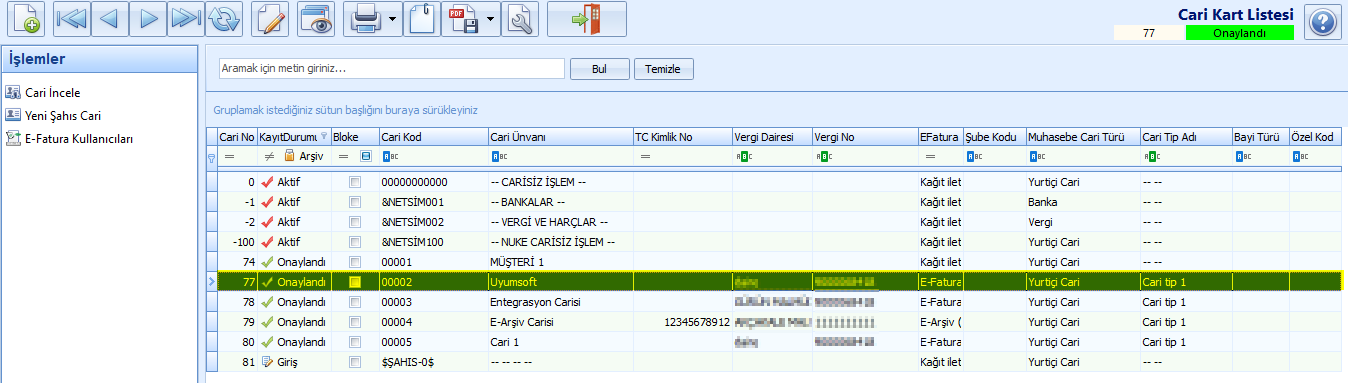Open the Yeni Şahıs Cari link
The width and height of the screenshot is (1348, 383).
(x=63, y=116)
